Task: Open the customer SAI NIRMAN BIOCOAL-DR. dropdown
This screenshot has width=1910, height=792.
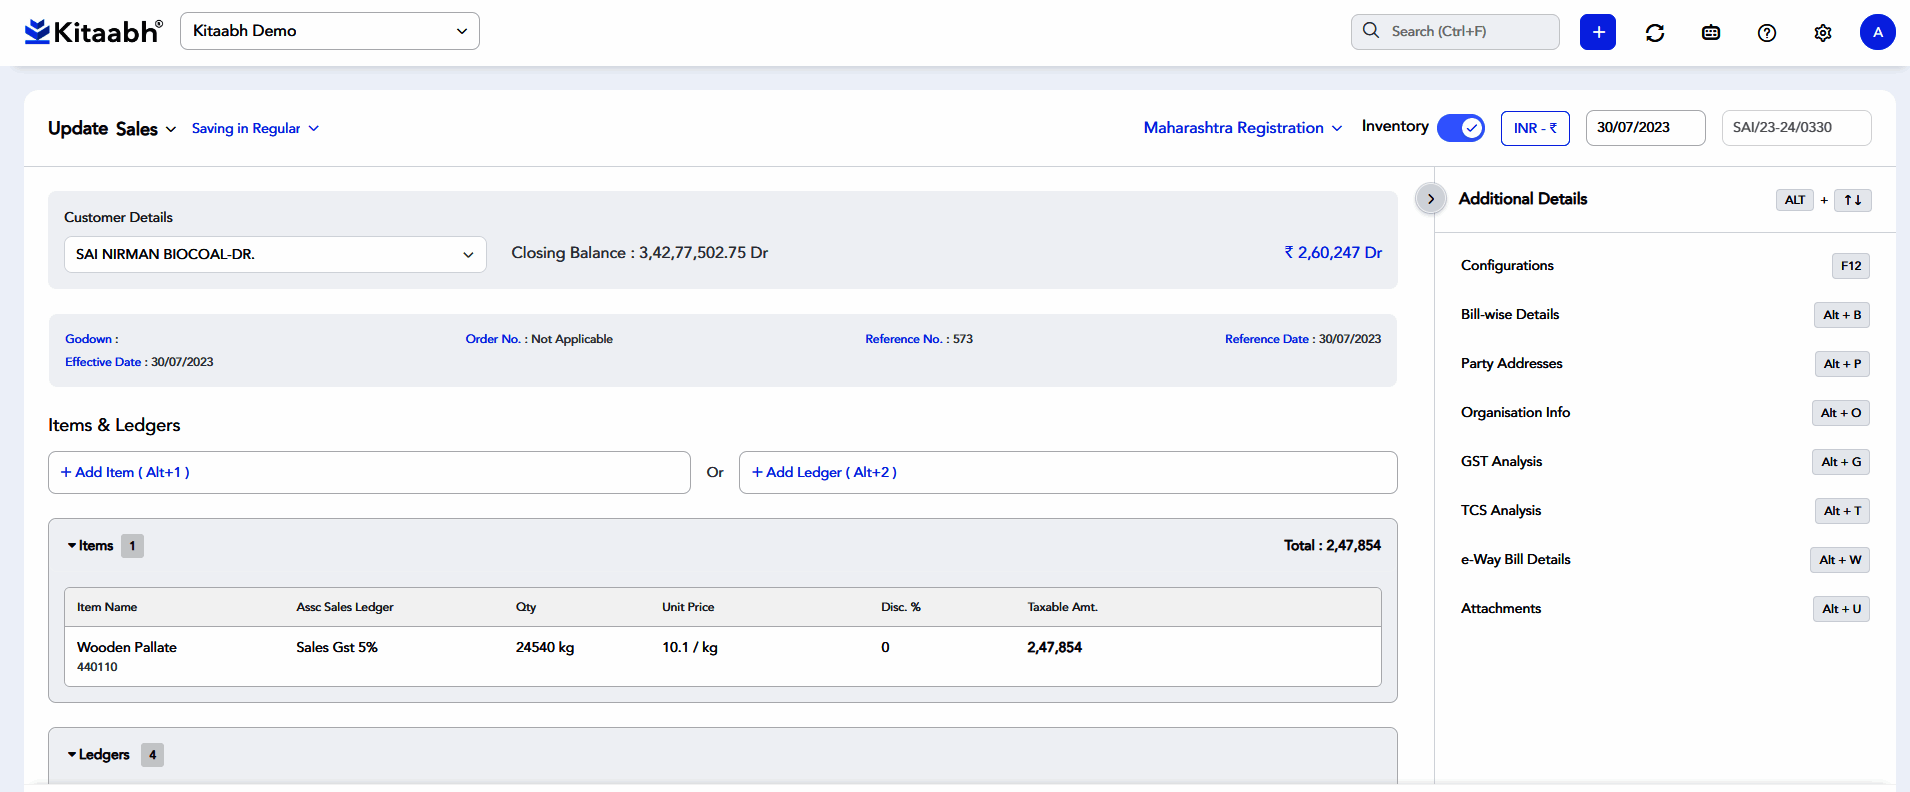Action: (x=275, y=254)
